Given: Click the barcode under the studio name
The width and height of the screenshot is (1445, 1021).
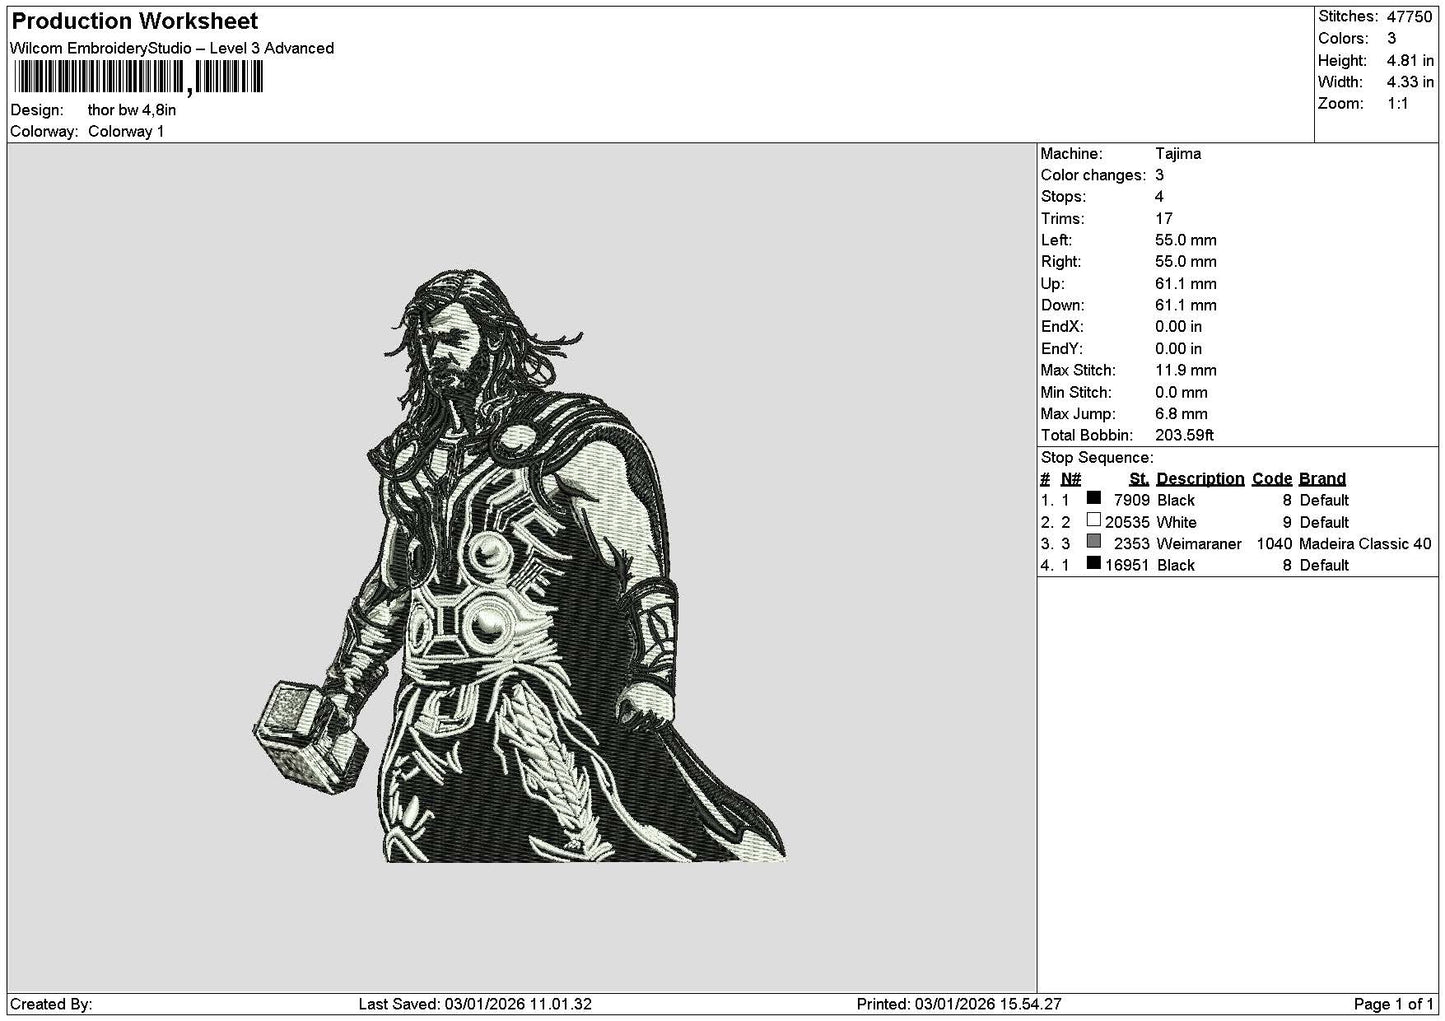Looking at the screenshot, I should 138,76.
